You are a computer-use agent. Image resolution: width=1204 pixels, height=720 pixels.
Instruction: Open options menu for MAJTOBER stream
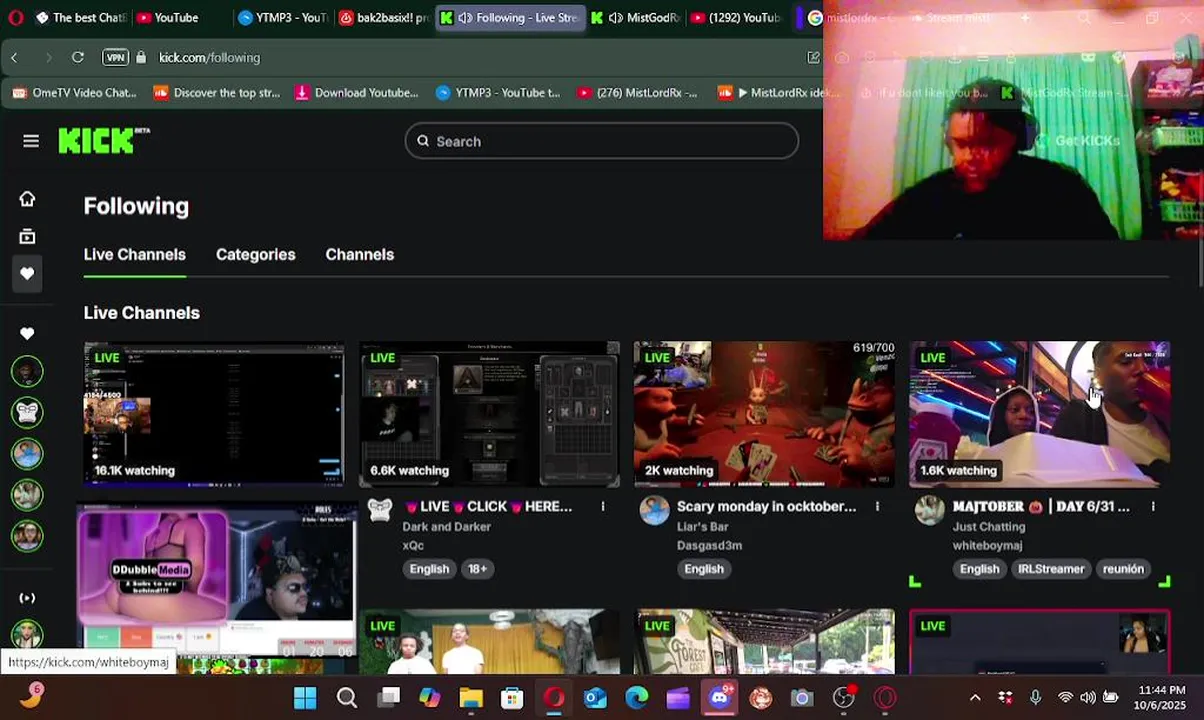pyautogui.click(x=1153, y=507)
